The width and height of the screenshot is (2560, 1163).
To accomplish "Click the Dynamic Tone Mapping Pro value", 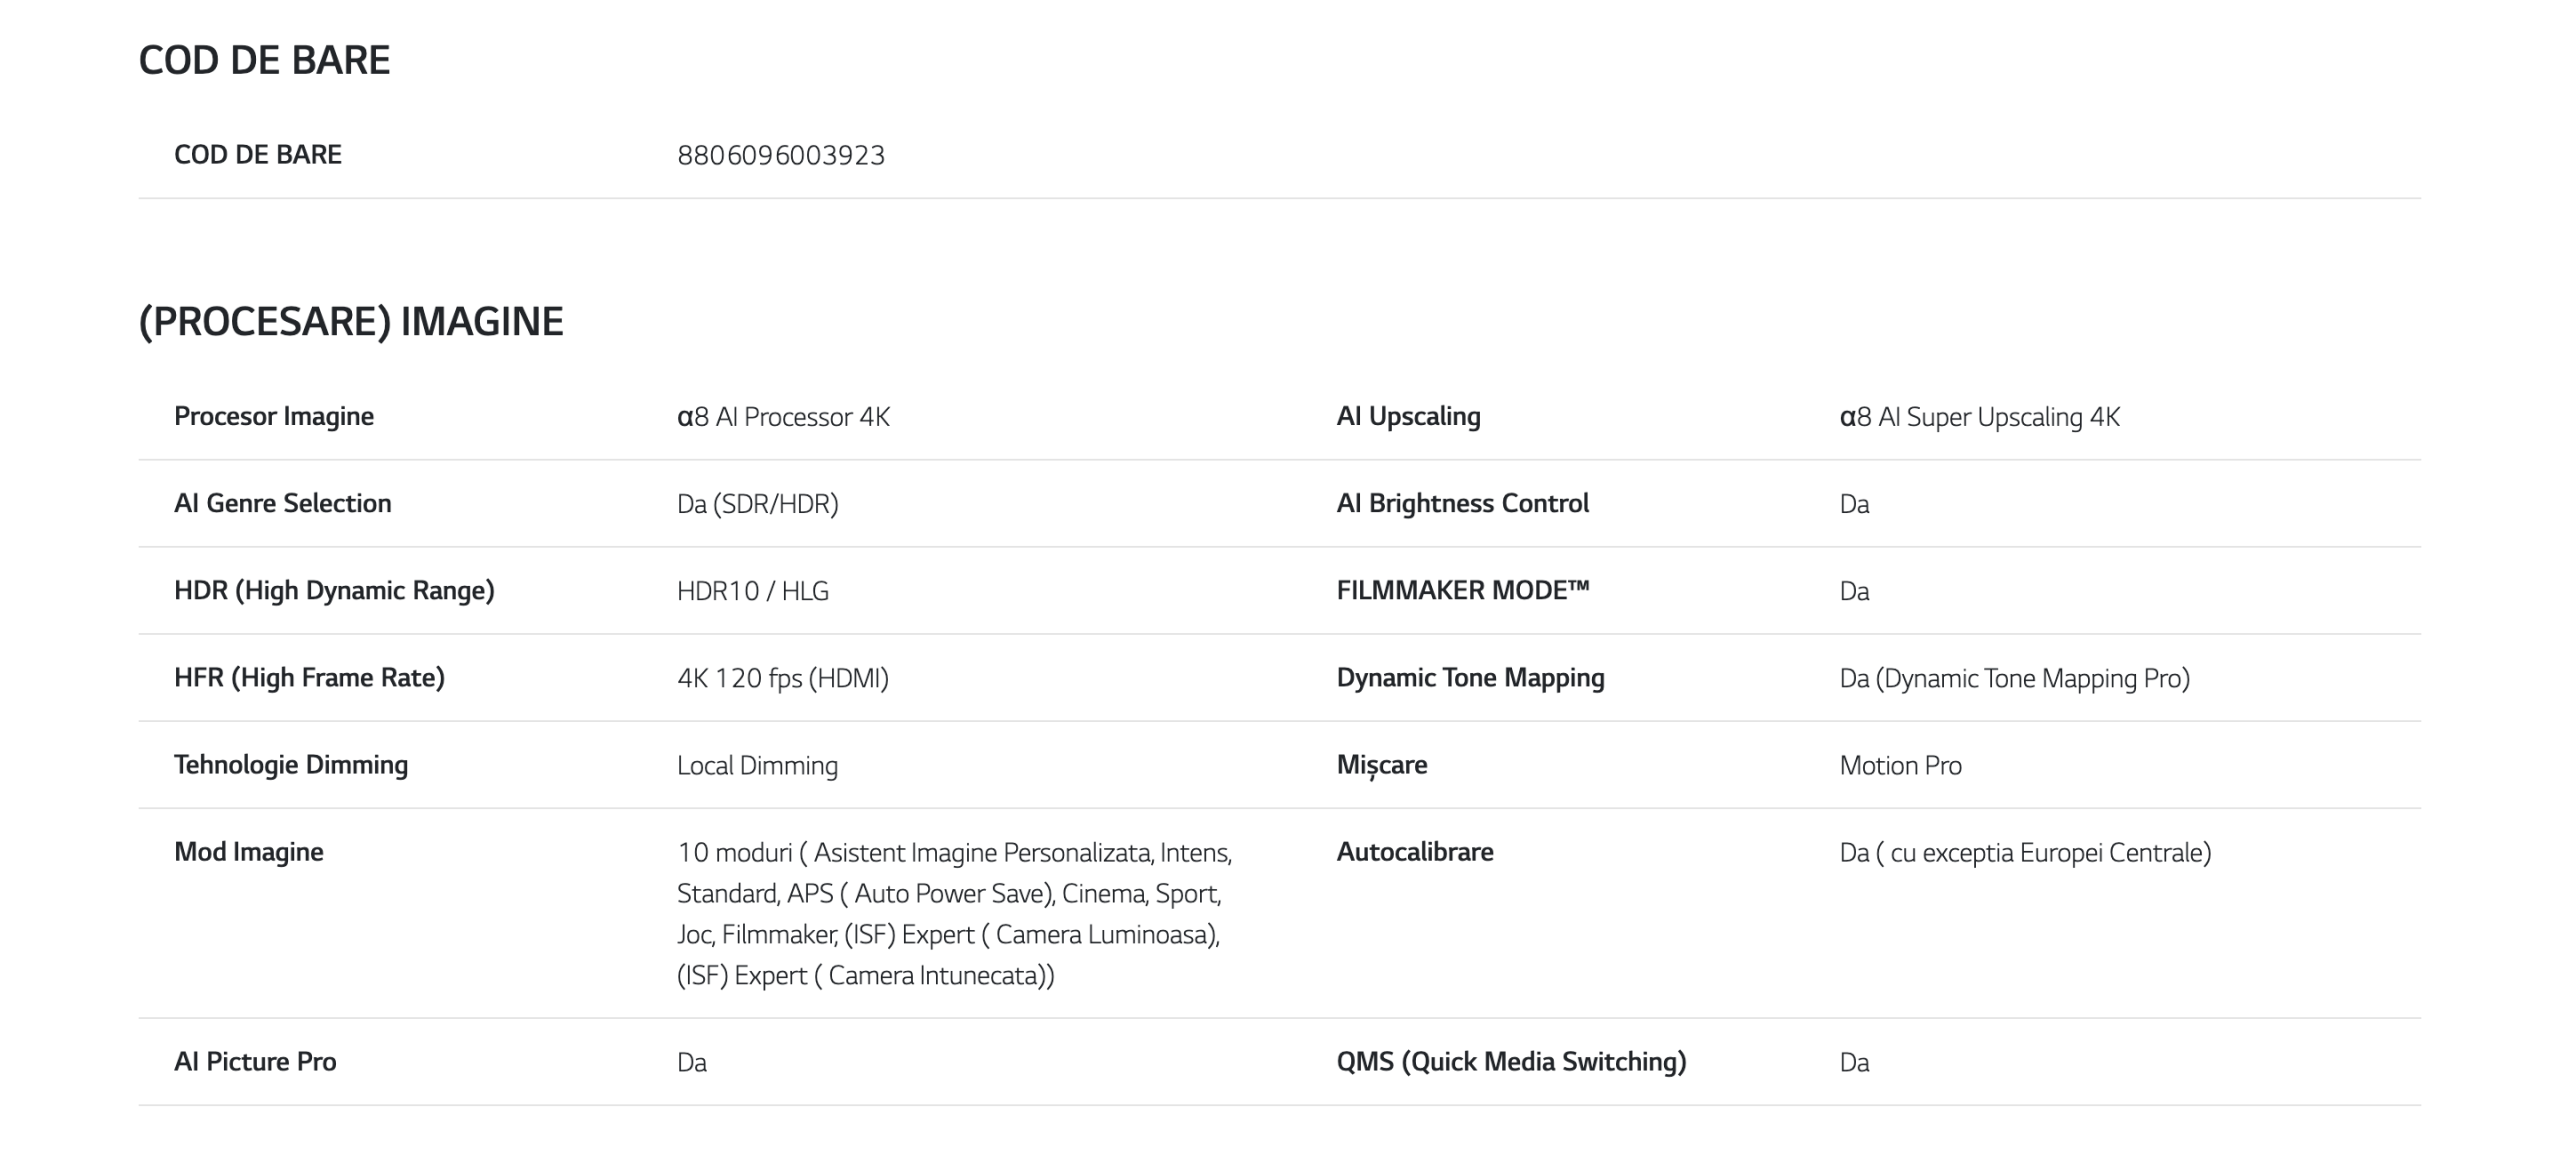I will tap(2014, 678).
